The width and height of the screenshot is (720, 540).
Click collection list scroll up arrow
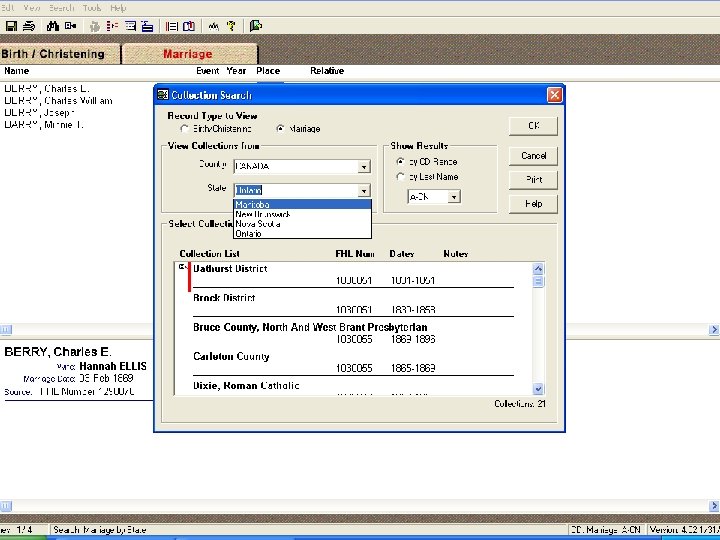pyautogui.click(x=538, y=269)
